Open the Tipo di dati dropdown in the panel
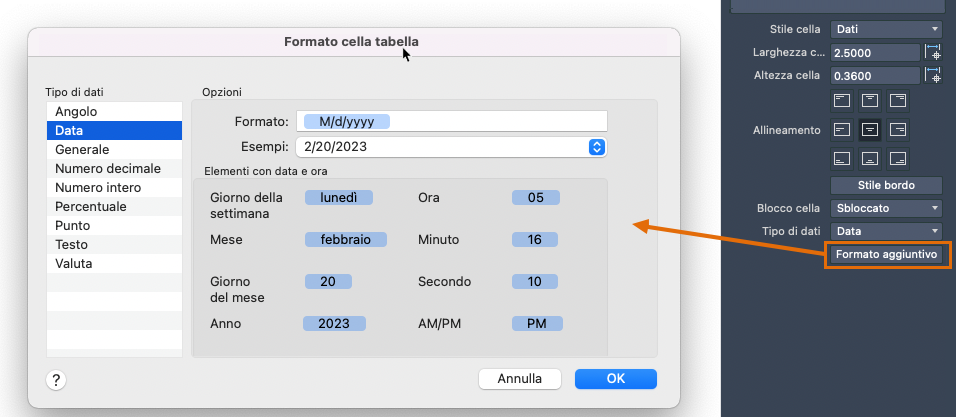This screenshot has width=956, height=417. (x=887, y=231)
